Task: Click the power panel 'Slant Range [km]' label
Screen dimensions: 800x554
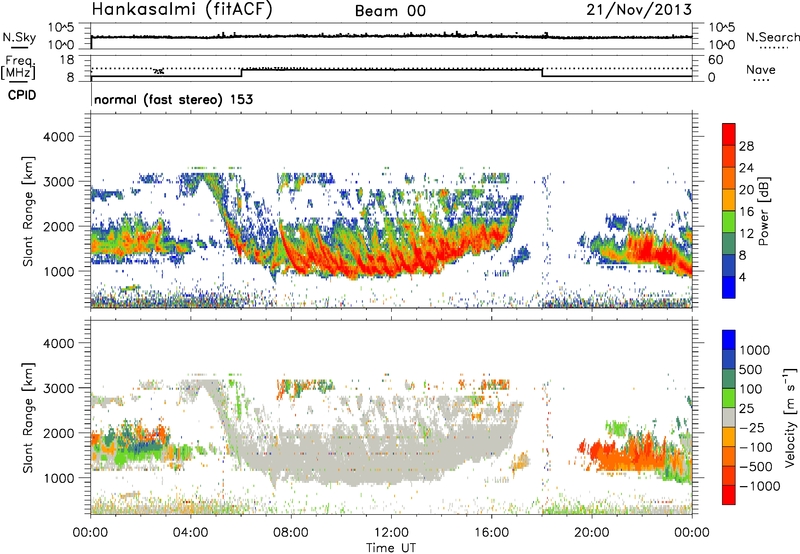Action: pos(28,211)
